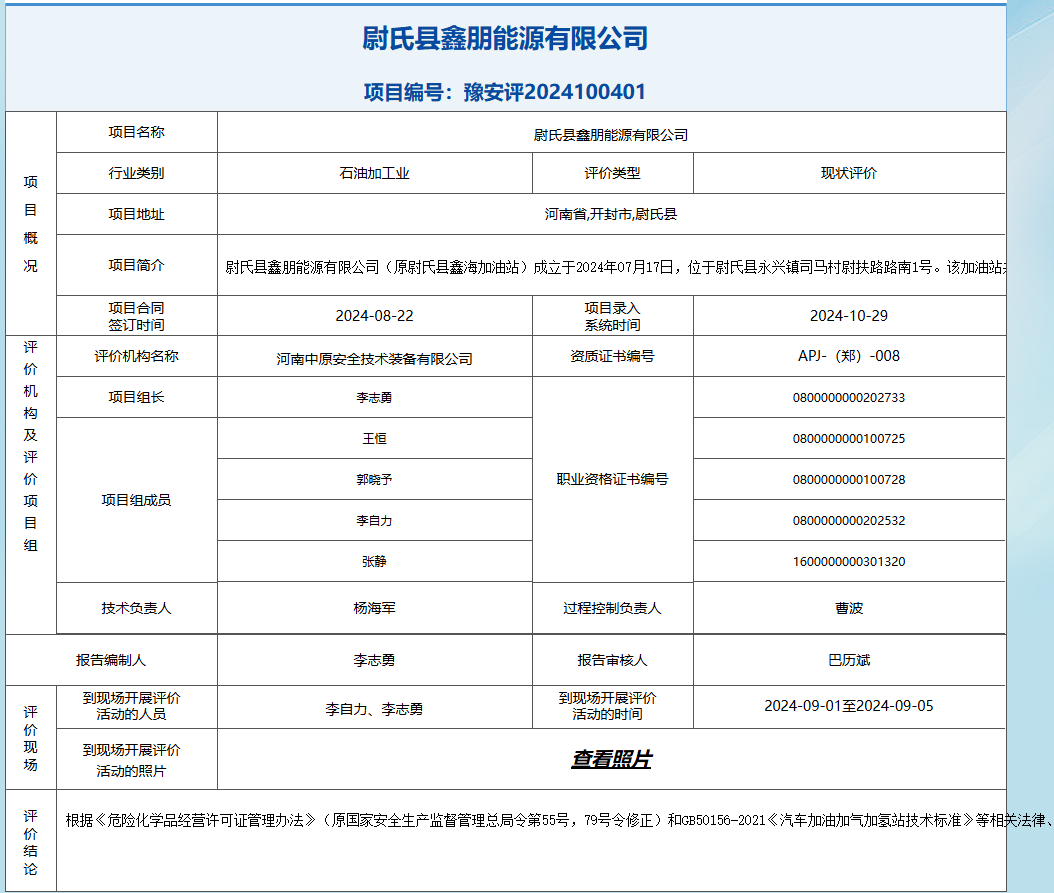The width and height of the screenshot is (1054, 893).
Task: Select member name 王恒
Action: click(x=374, y=438)
